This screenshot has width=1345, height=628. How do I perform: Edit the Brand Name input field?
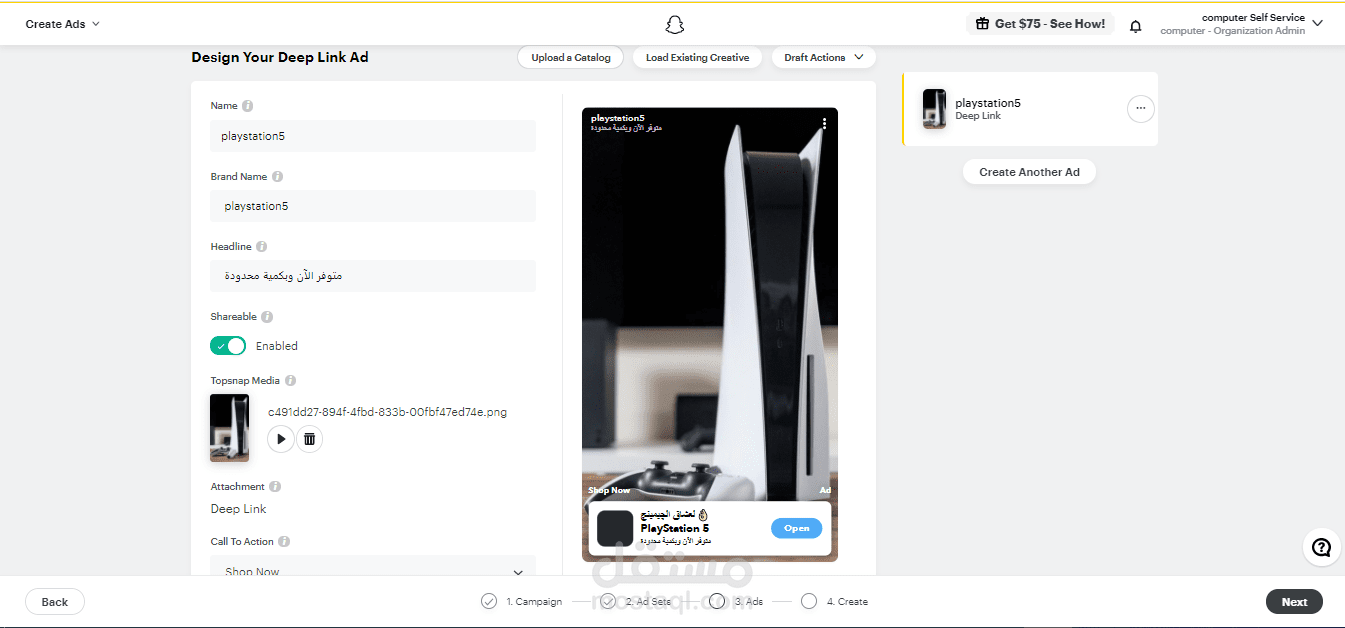point(373,206)
